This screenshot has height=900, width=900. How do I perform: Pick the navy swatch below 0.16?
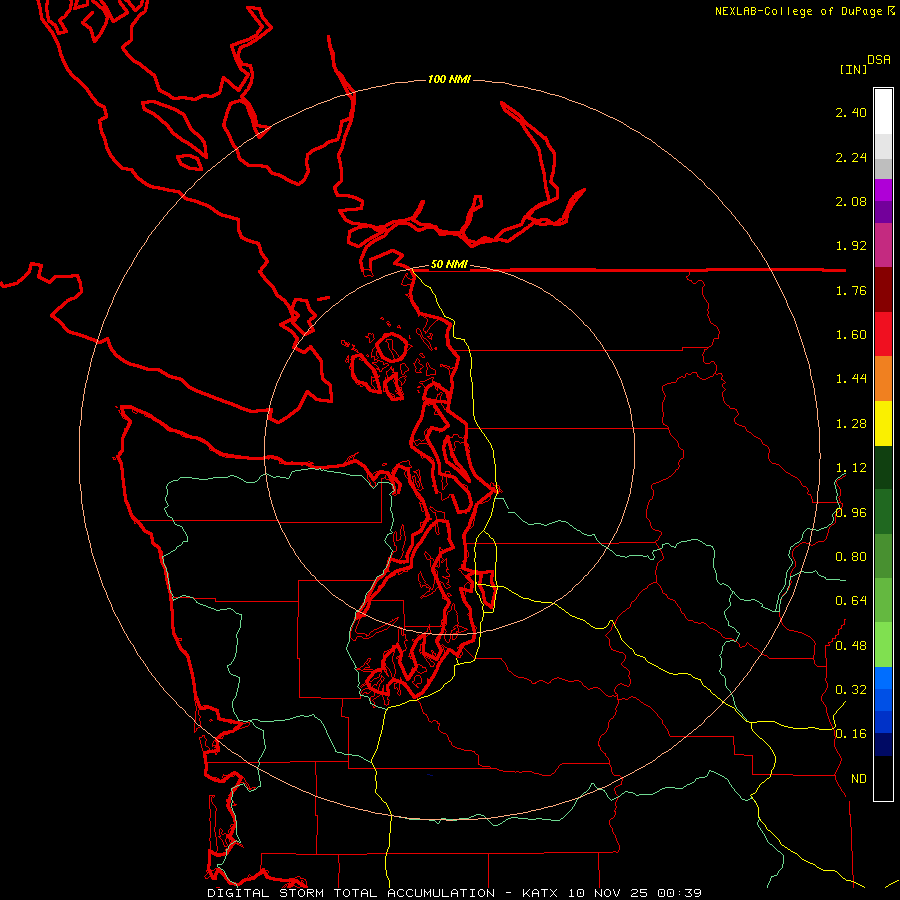pyautogui.click(x=883, y=744)
